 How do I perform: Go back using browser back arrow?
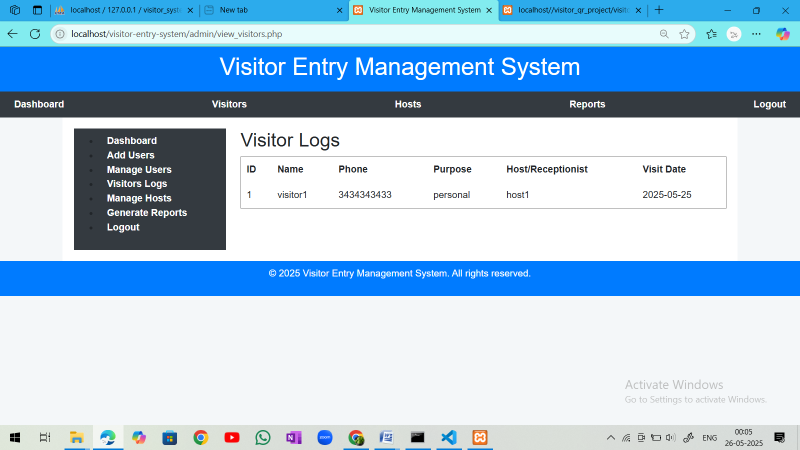(x=12, y=34)
